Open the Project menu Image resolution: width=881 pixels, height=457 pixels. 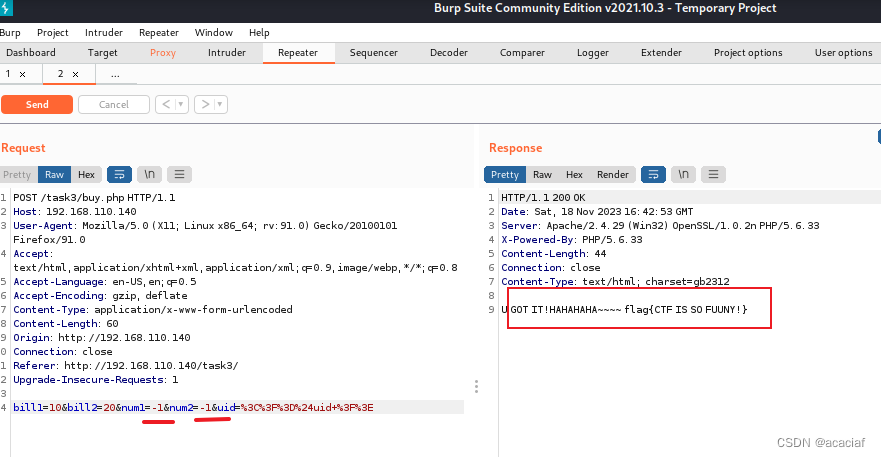pyautogui.click(x=52, y=33)
